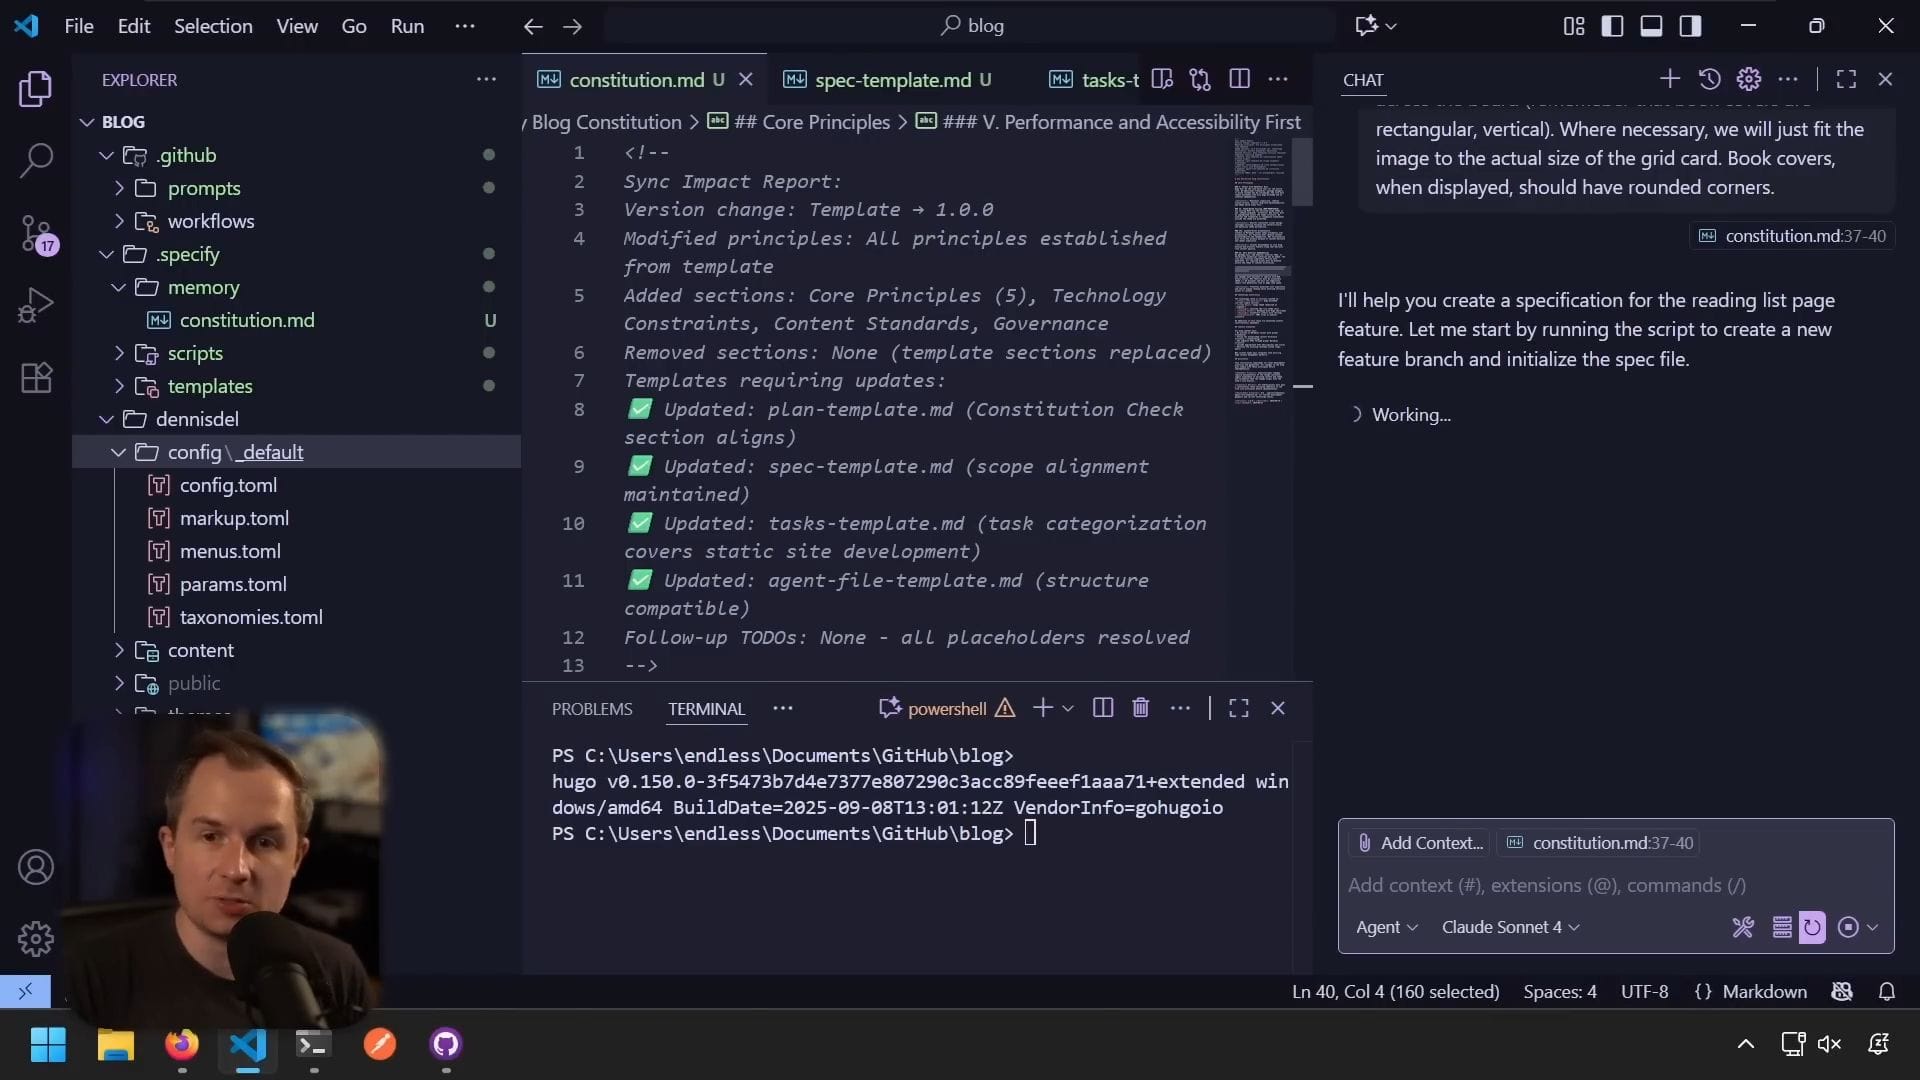Switch to spec-template.md tab
1920x1080 pixels.
pyautogui.click(x=892, y=80)
